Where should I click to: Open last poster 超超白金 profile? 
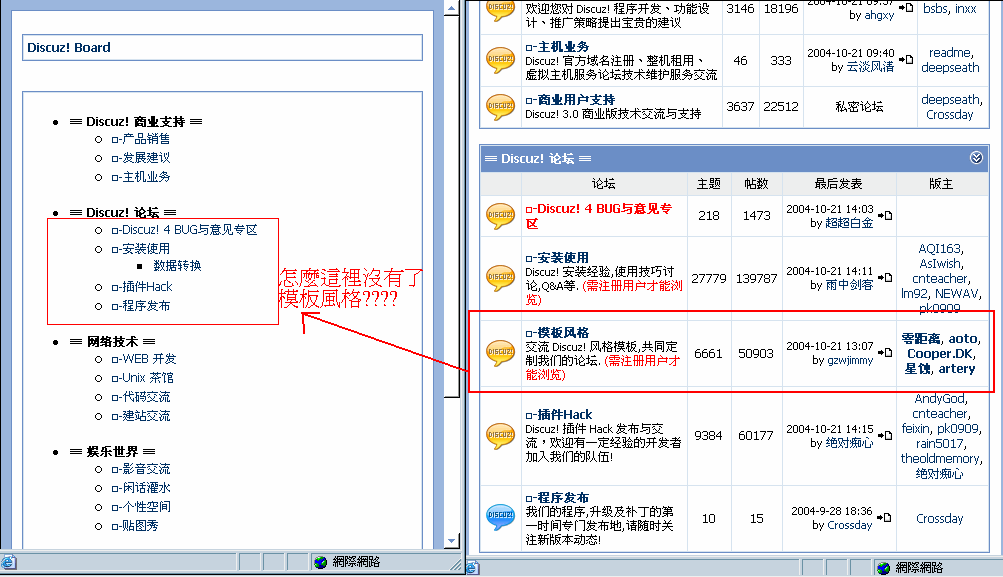[x=849, y=223]
